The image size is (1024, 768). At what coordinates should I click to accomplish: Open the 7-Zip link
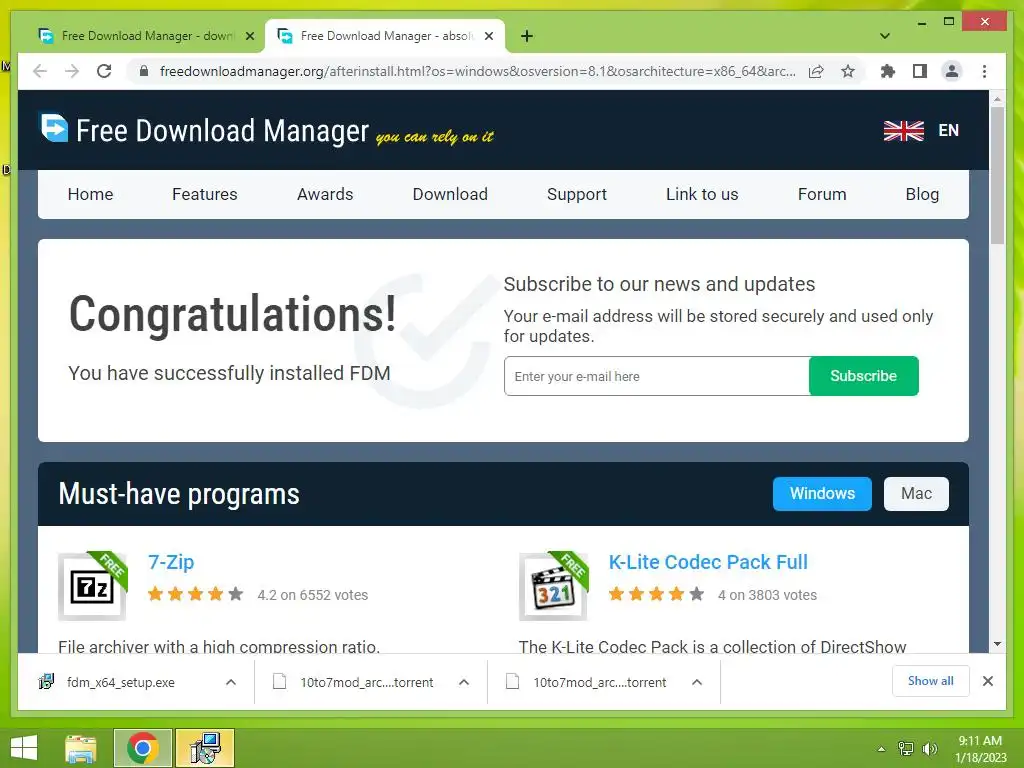171,562
